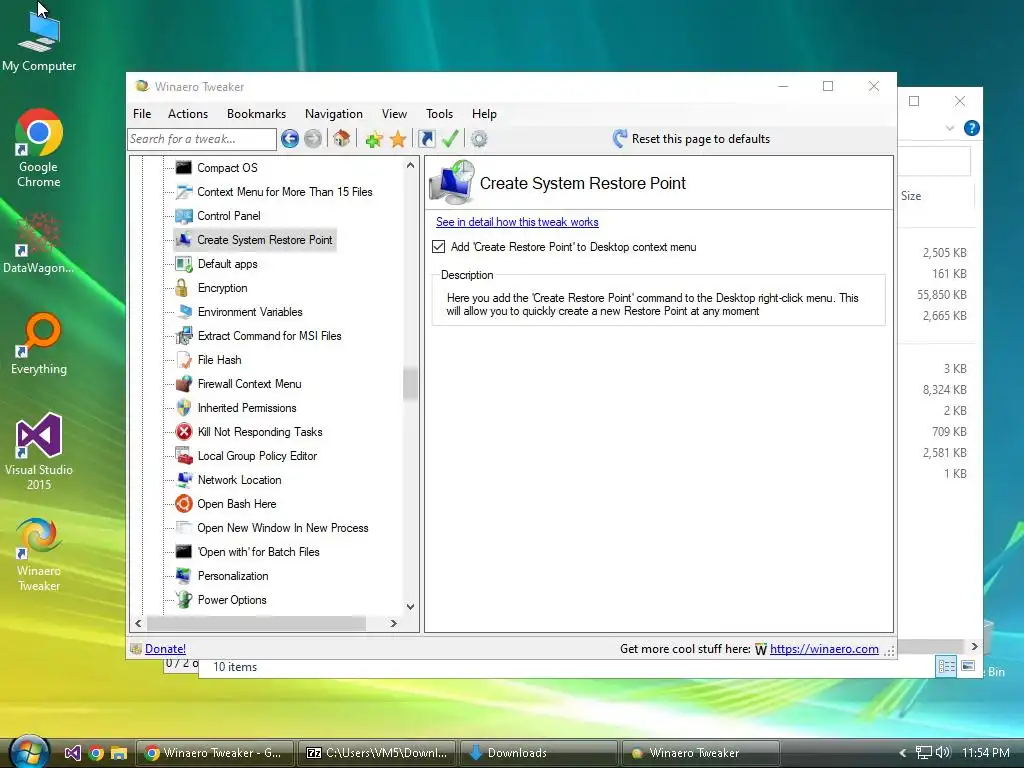Open Visual Studio from taskbar quick launch
The image size is (1024, 768).
click(72, 753)
